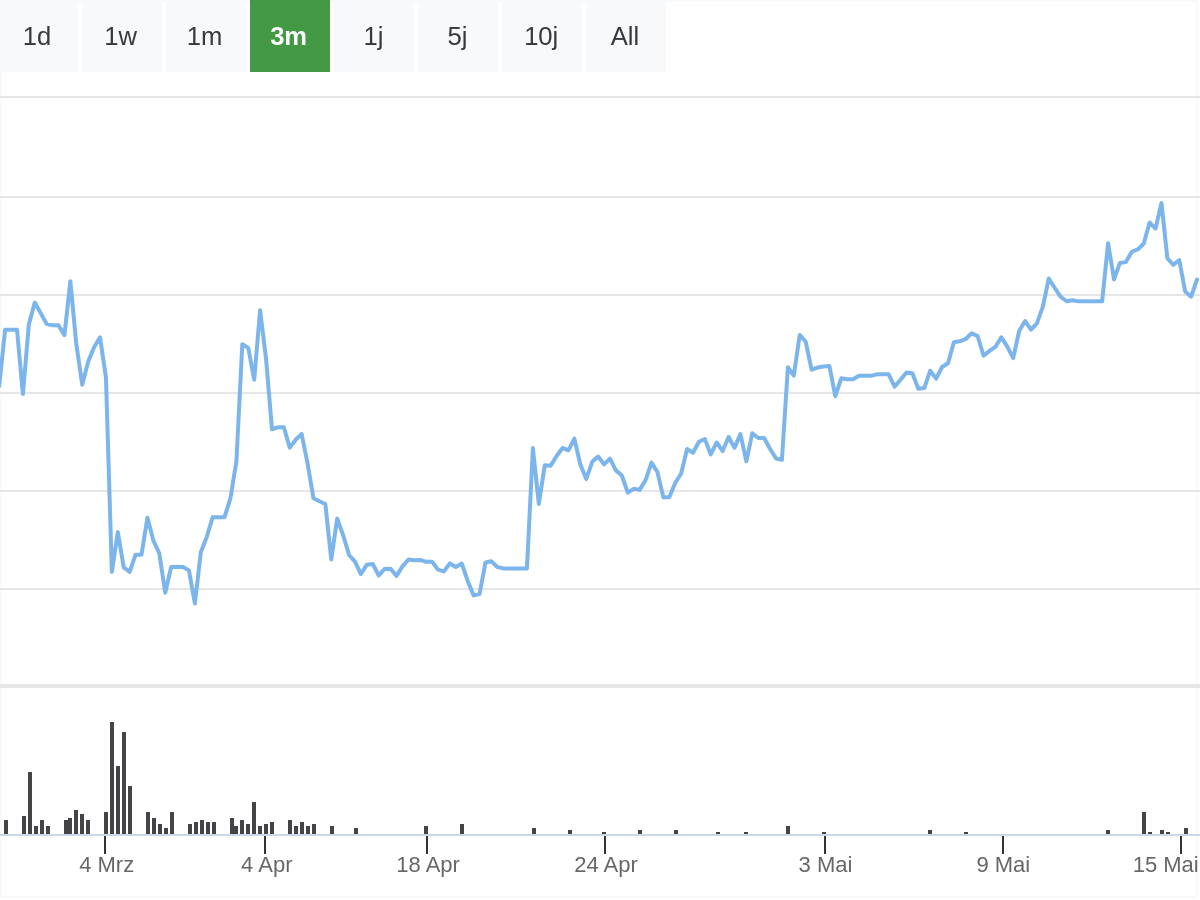
Task: Click tallest volume bar right of 9 Mai
Action: coord(1144,823)
